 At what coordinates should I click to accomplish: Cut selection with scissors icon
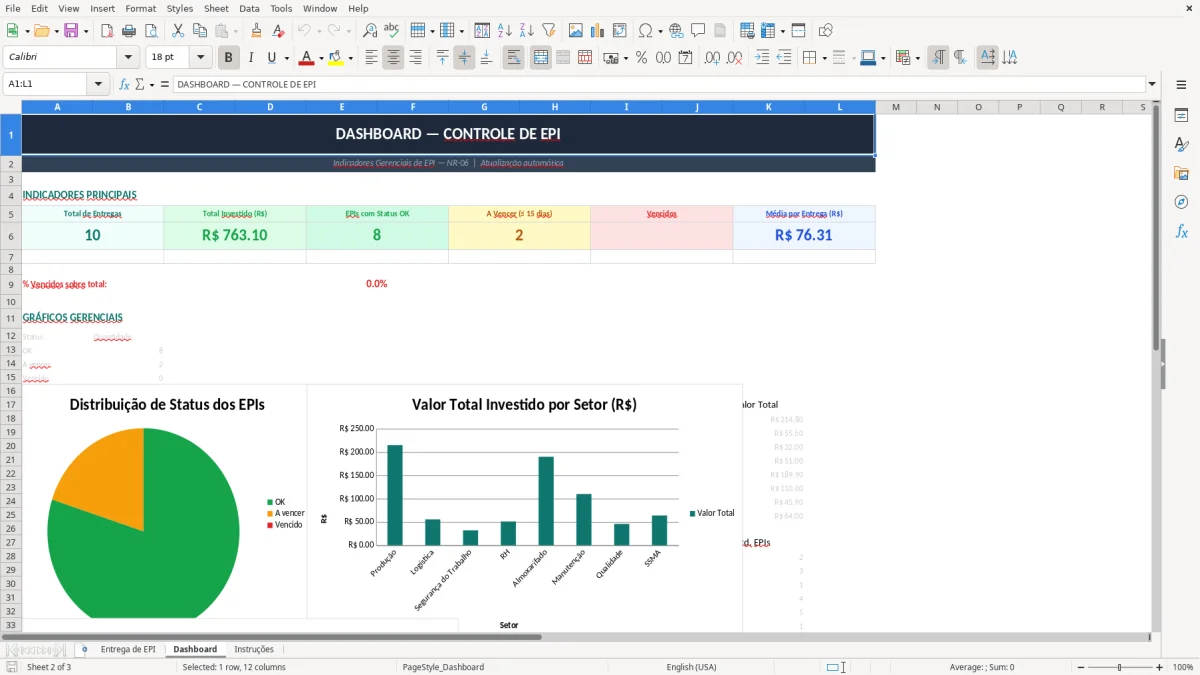coord(177,31)
